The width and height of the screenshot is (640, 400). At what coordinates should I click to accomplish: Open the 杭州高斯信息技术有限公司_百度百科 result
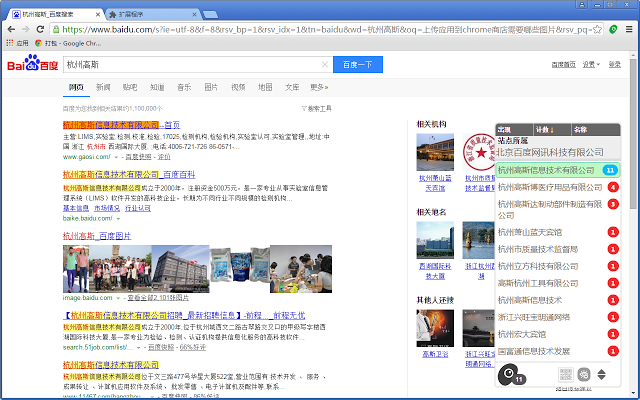[x=129, y=175]
